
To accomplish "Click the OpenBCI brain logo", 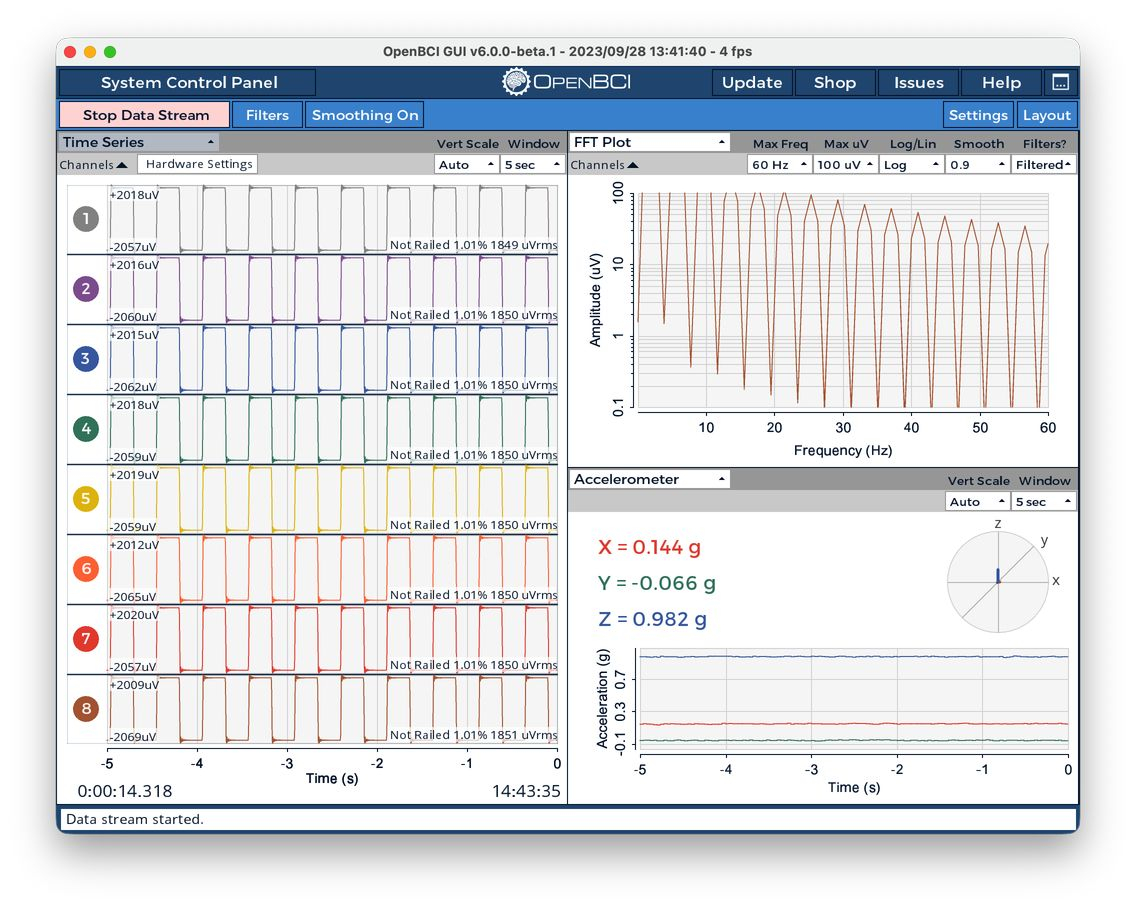I will pyautogui.click(x=516, y=82).
